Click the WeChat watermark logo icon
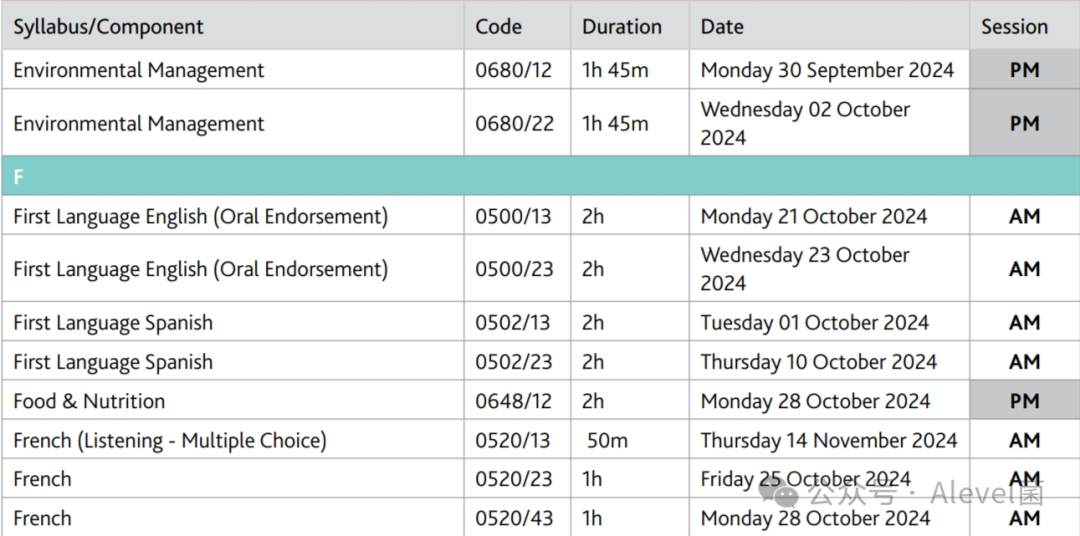 coord(780,493)
